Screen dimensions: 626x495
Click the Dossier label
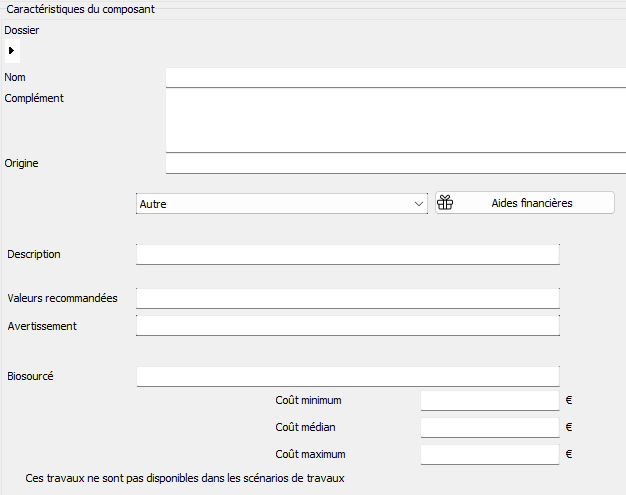coord(22,30)
